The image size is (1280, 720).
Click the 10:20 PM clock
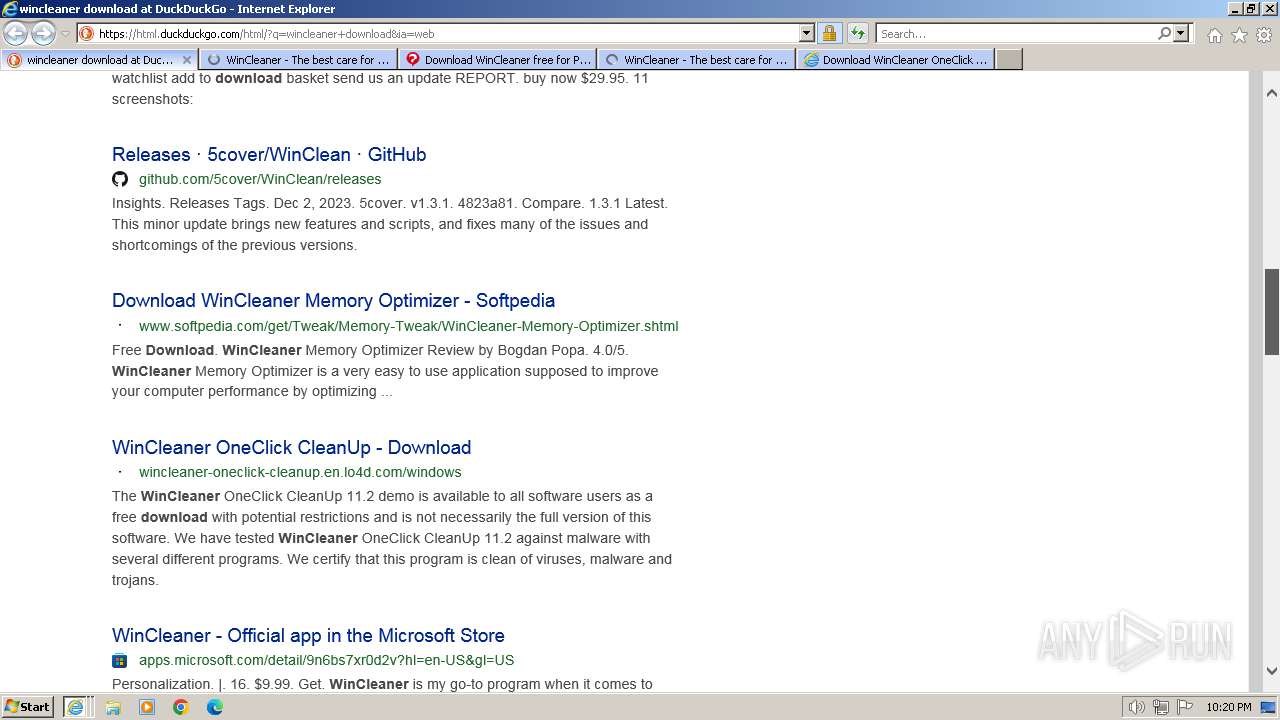1228,707
